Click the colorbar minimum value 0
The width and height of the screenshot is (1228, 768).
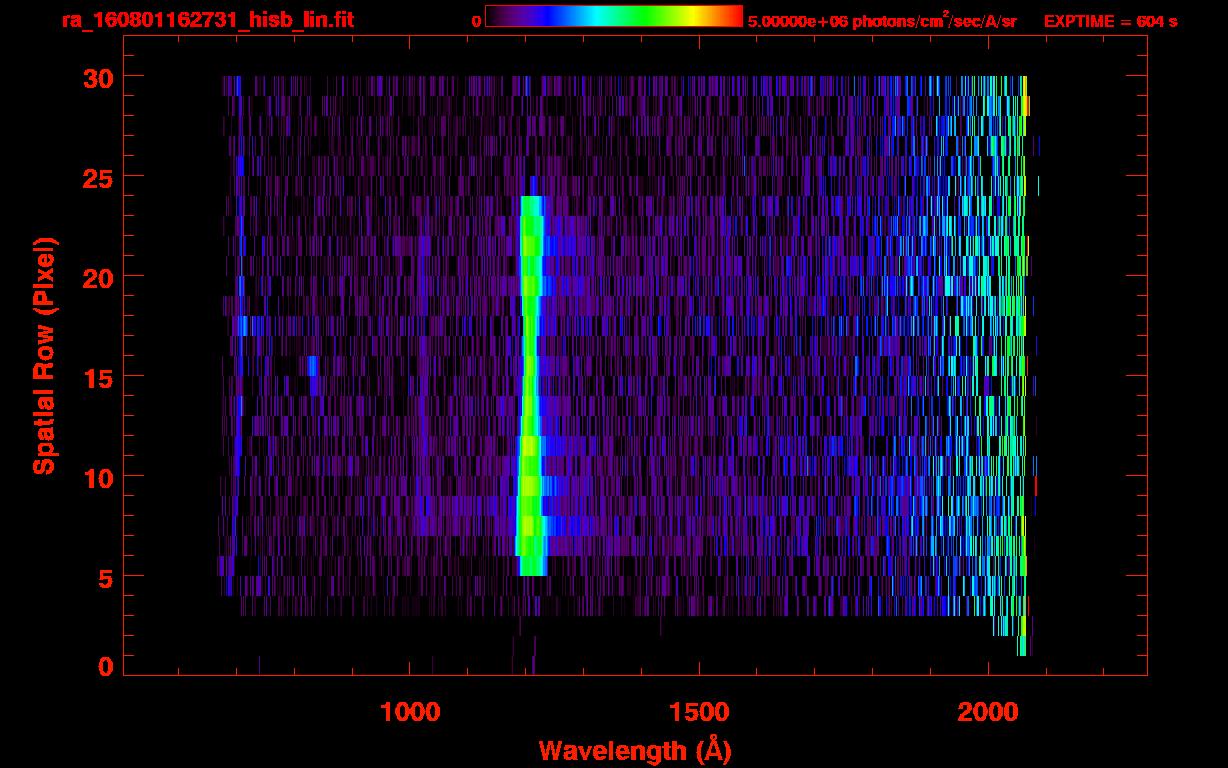tap(478, 21)
